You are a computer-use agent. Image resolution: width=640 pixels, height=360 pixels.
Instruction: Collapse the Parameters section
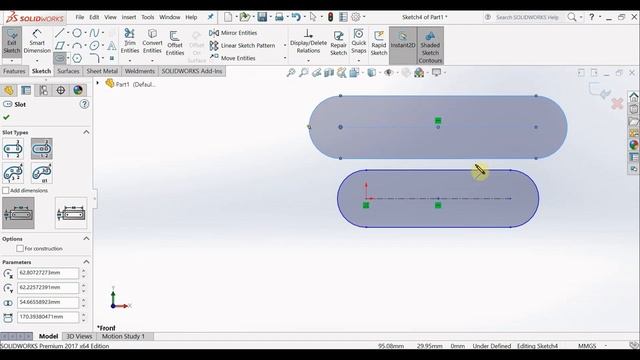[86, 262]
